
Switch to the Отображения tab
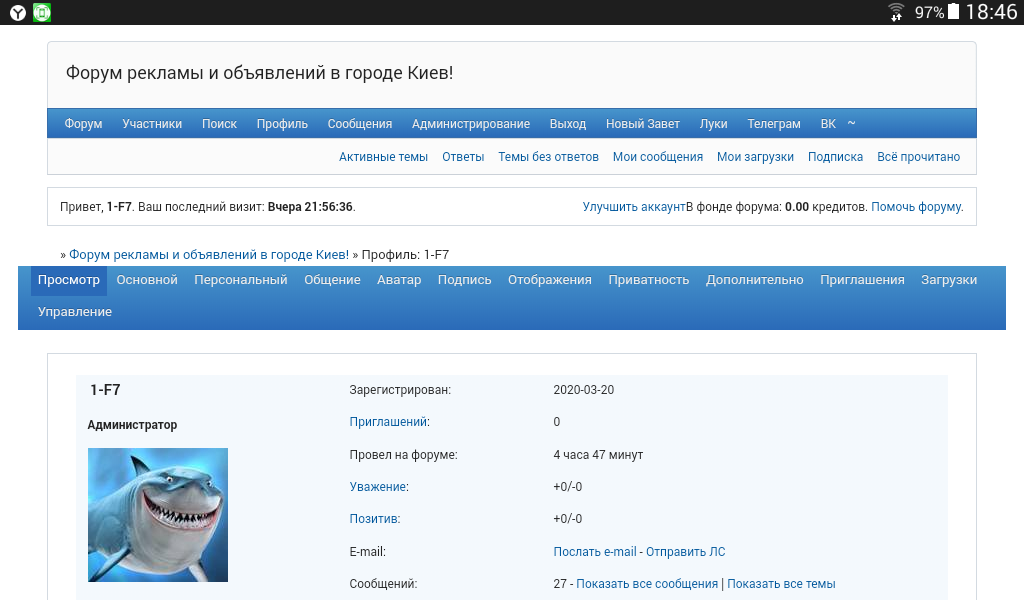pos(550,280)
